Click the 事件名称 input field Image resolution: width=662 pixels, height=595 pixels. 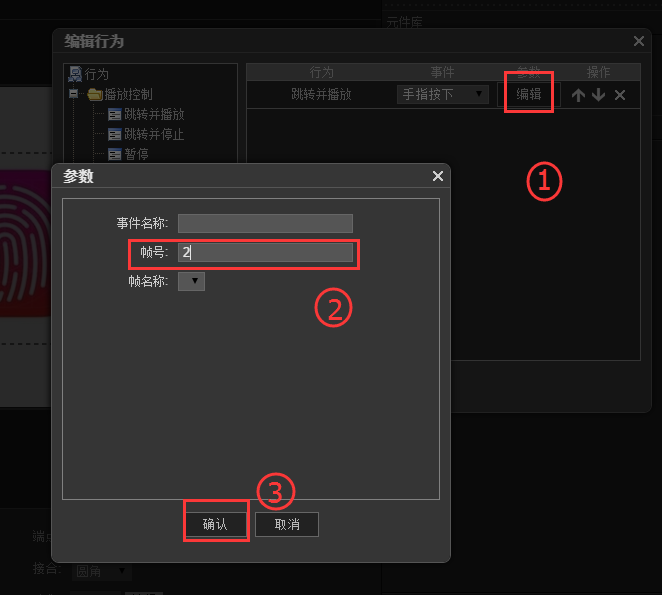265,223
